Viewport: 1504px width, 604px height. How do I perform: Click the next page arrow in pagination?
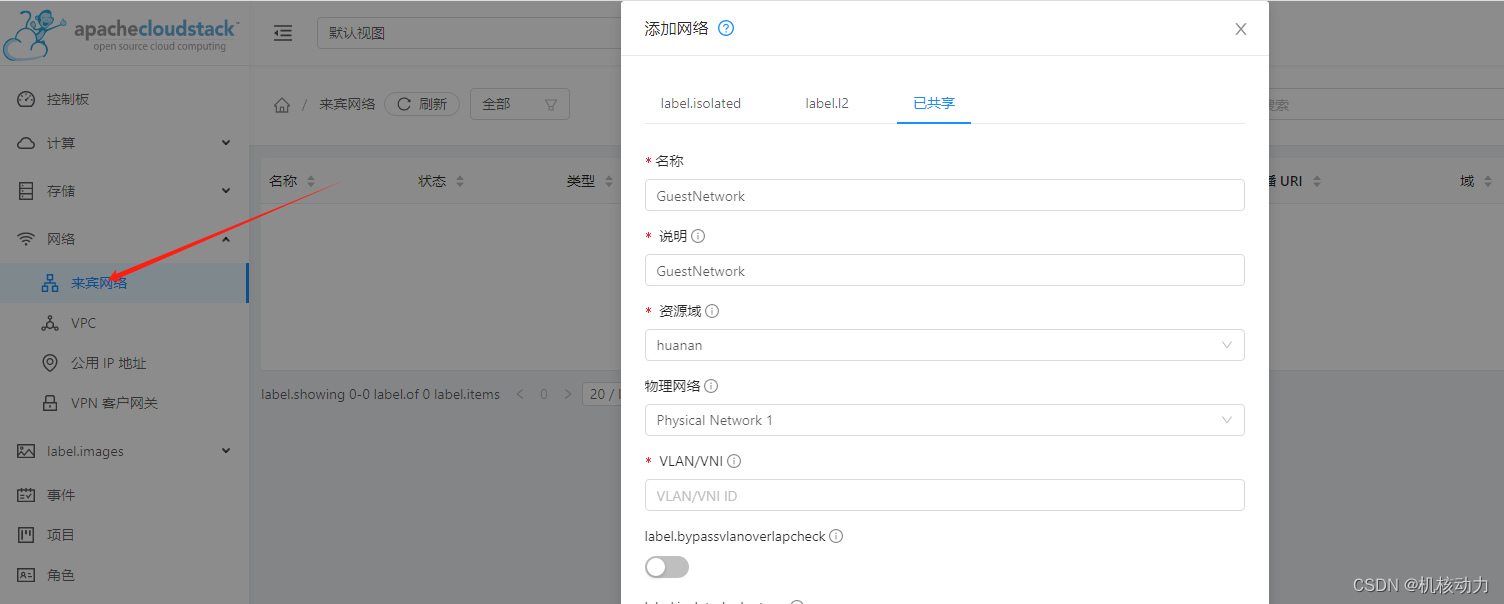tap(567, 394)
